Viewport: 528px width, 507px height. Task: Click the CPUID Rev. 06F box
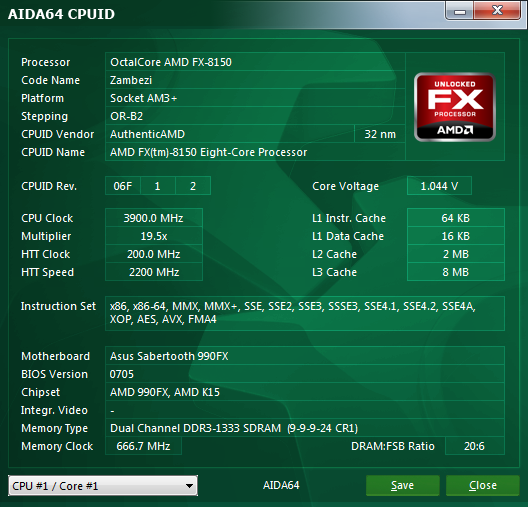(123, 186)
